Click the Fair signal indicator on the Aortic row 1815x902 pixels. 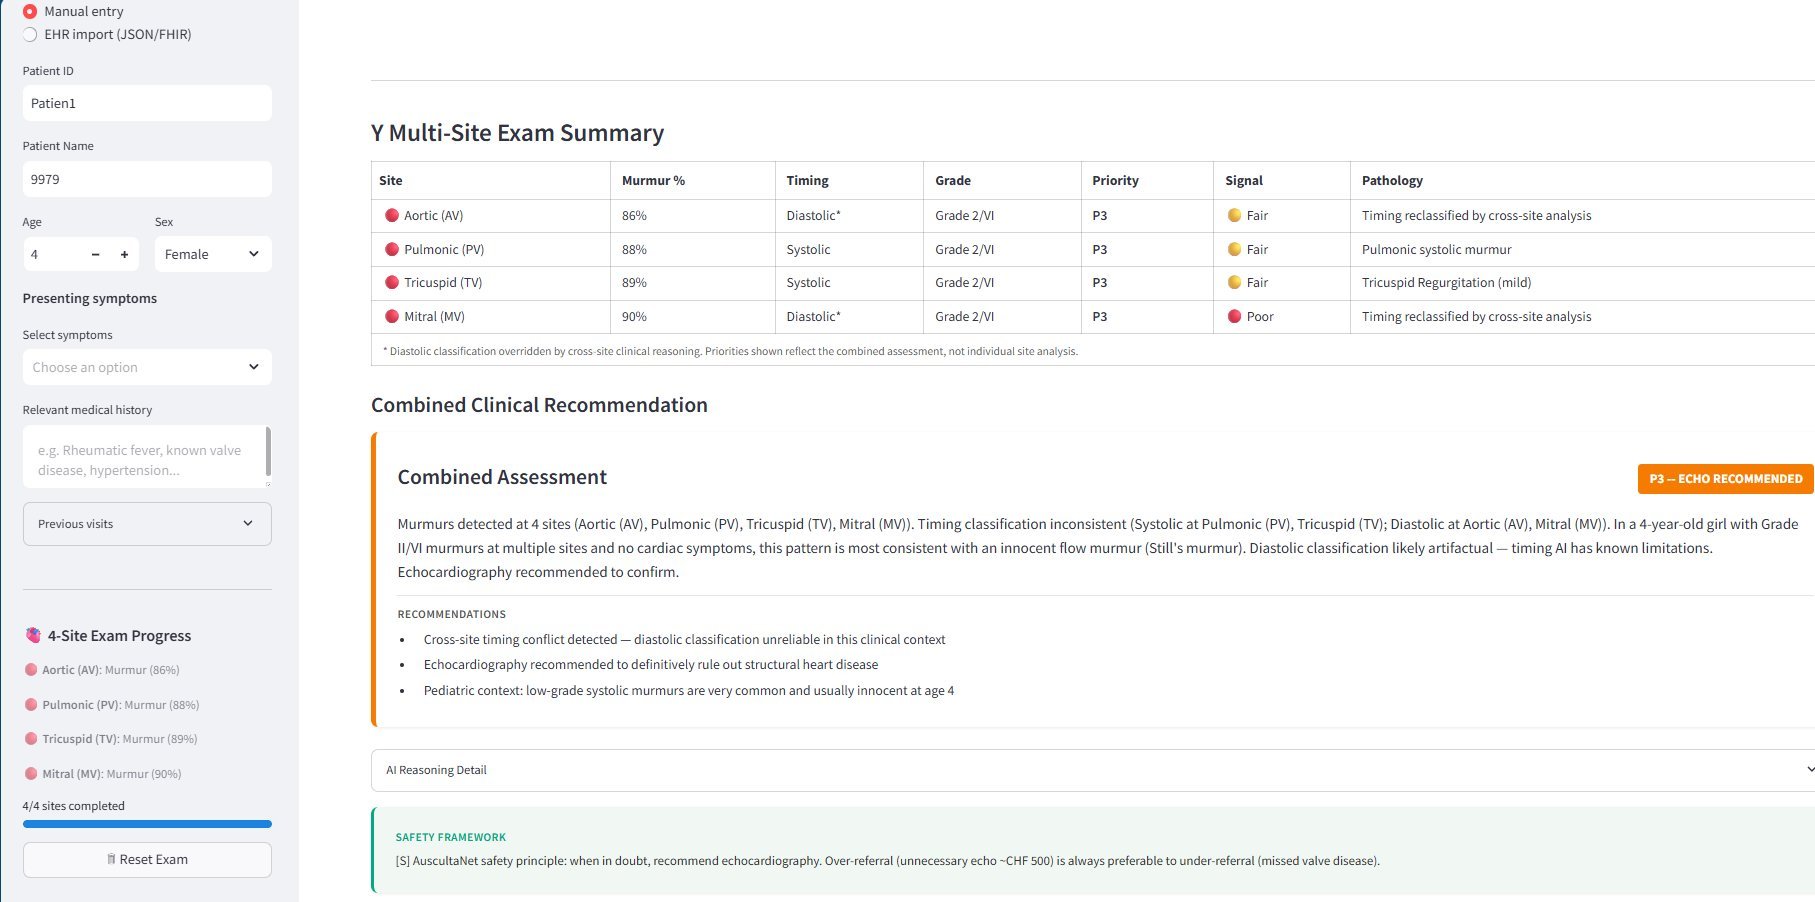point(1236,215)
